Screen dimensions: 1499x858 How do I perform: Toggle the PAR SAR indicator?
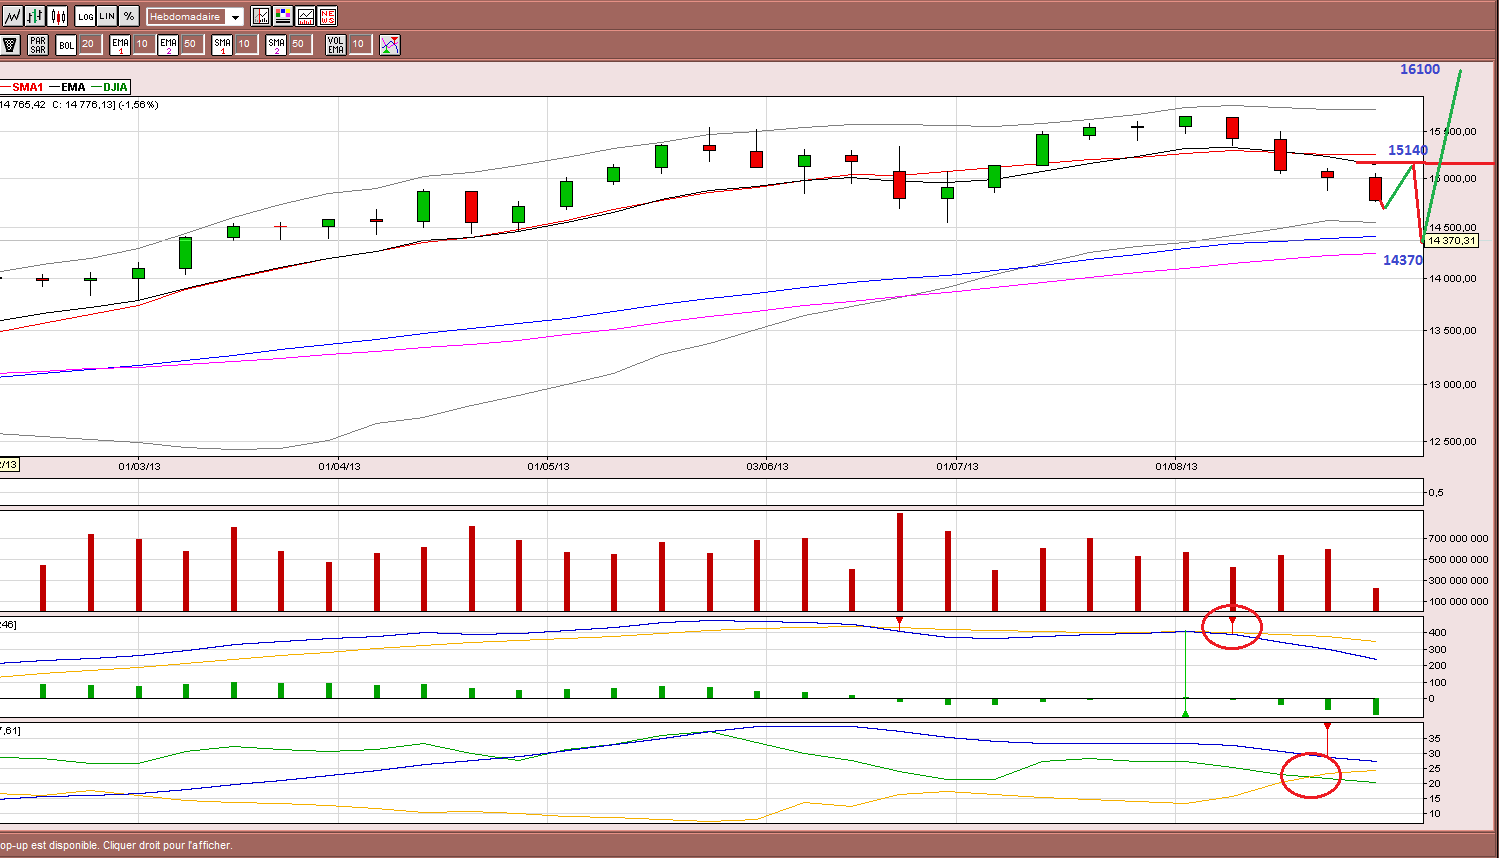coord(38,44)
